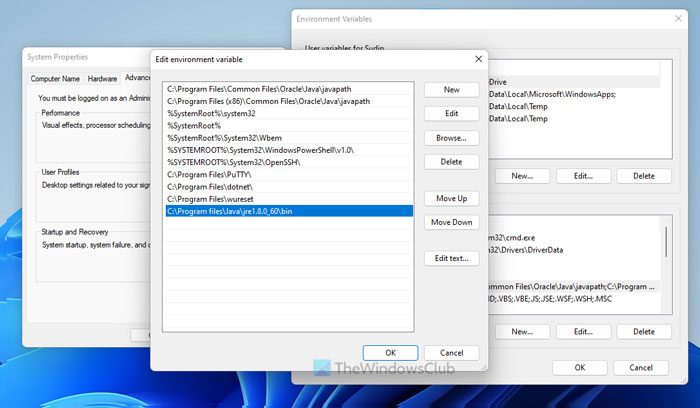
Task: Select the Program Files (x86) Oracle javapath entry
Action: coord(289,101)
